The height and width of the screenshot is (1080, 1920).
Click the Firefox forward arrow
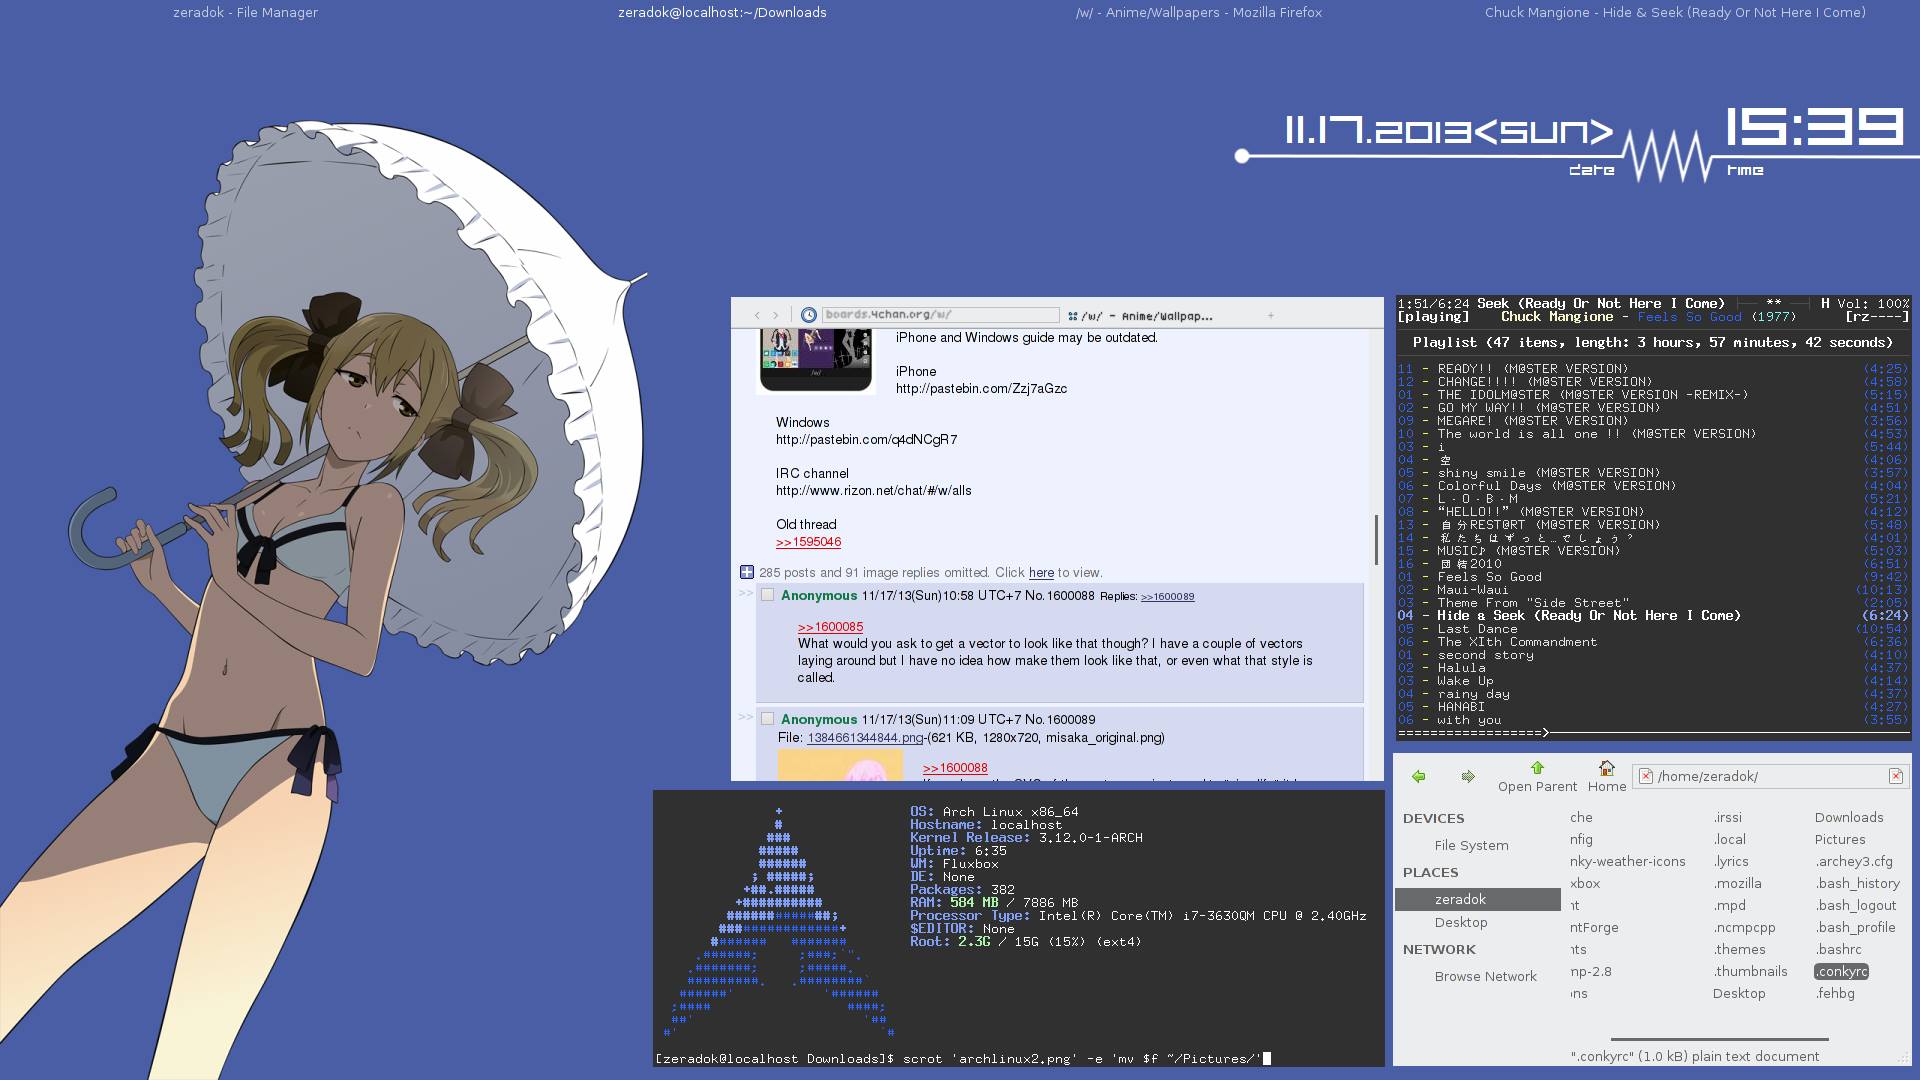775,315
